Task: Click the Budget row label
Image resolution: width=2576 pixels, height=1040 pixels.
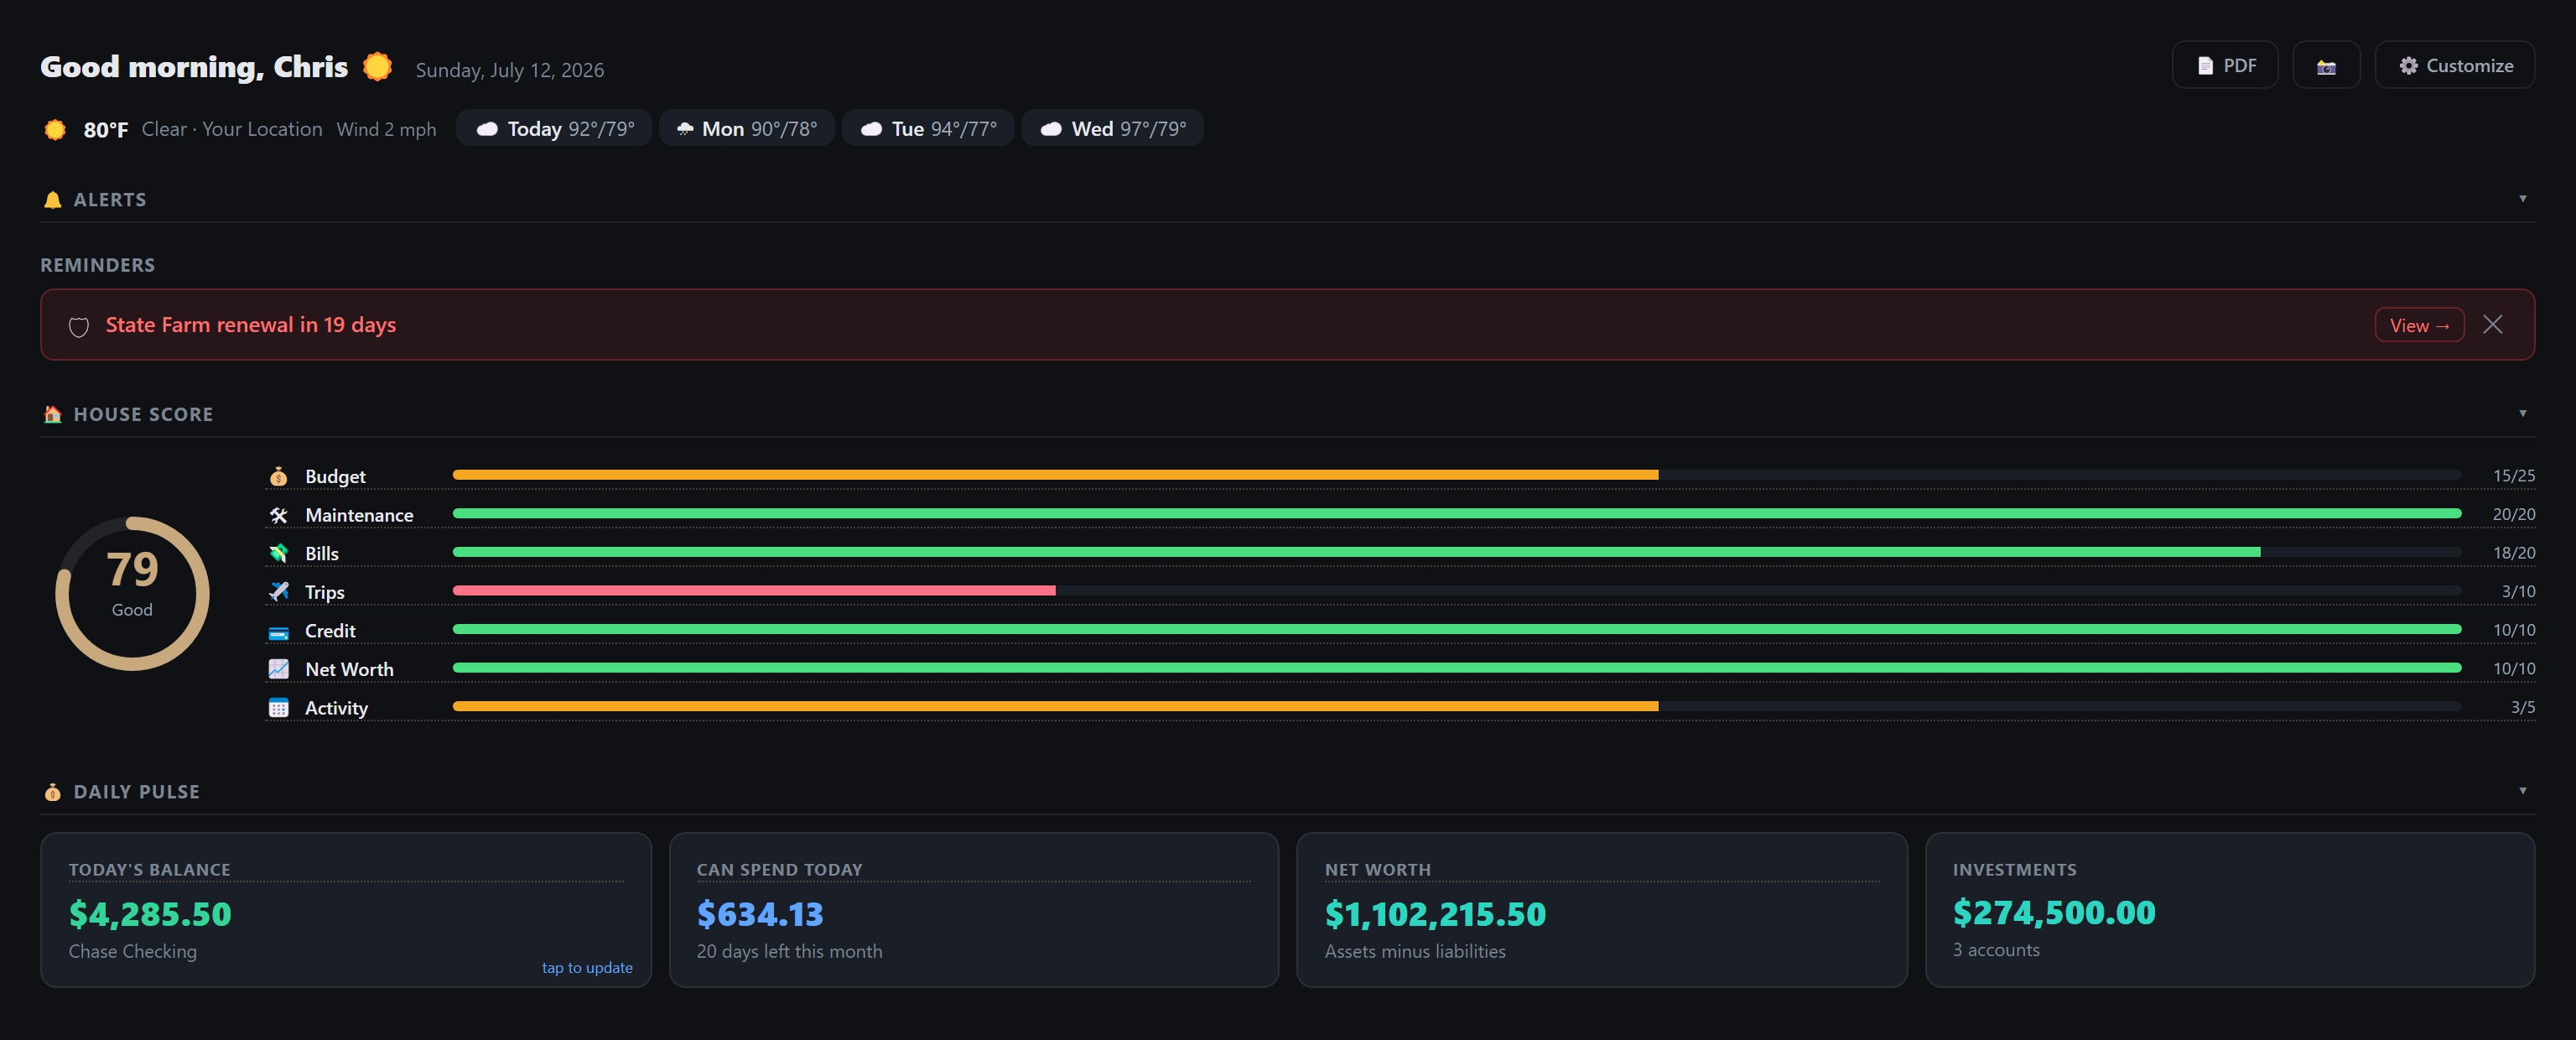Action: [335, 477]
